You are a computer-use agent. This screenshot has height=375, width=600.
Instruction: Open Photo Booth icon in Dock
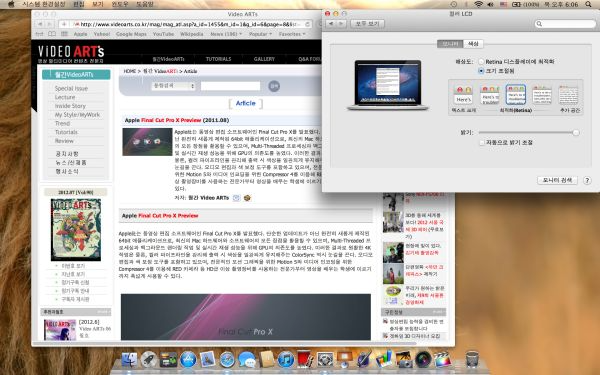tap(305, 359)
